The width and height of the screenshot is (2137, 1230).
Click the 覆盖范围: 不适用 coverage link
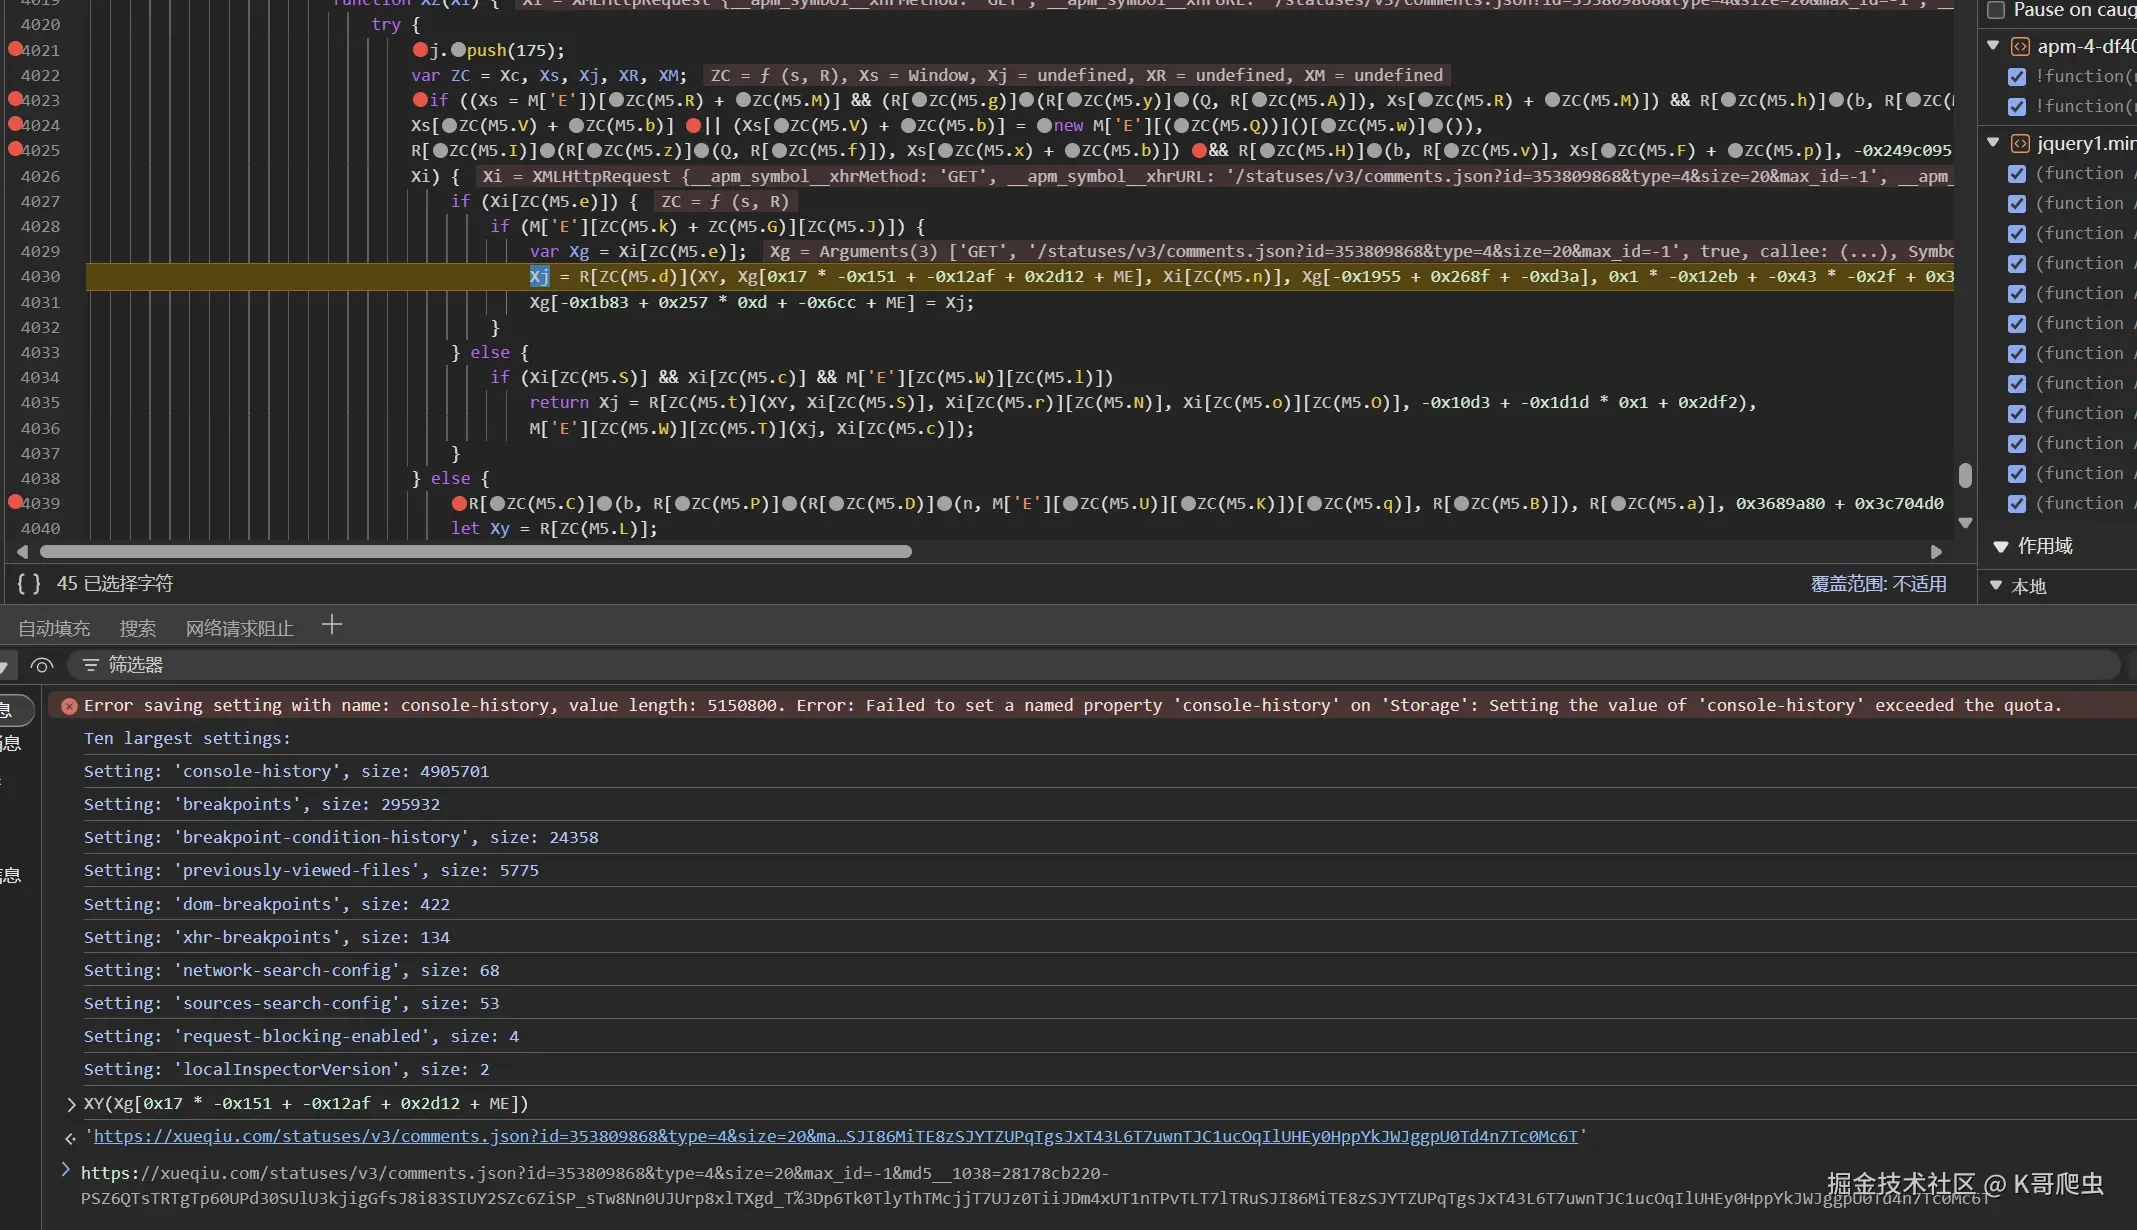point(1878,584)
